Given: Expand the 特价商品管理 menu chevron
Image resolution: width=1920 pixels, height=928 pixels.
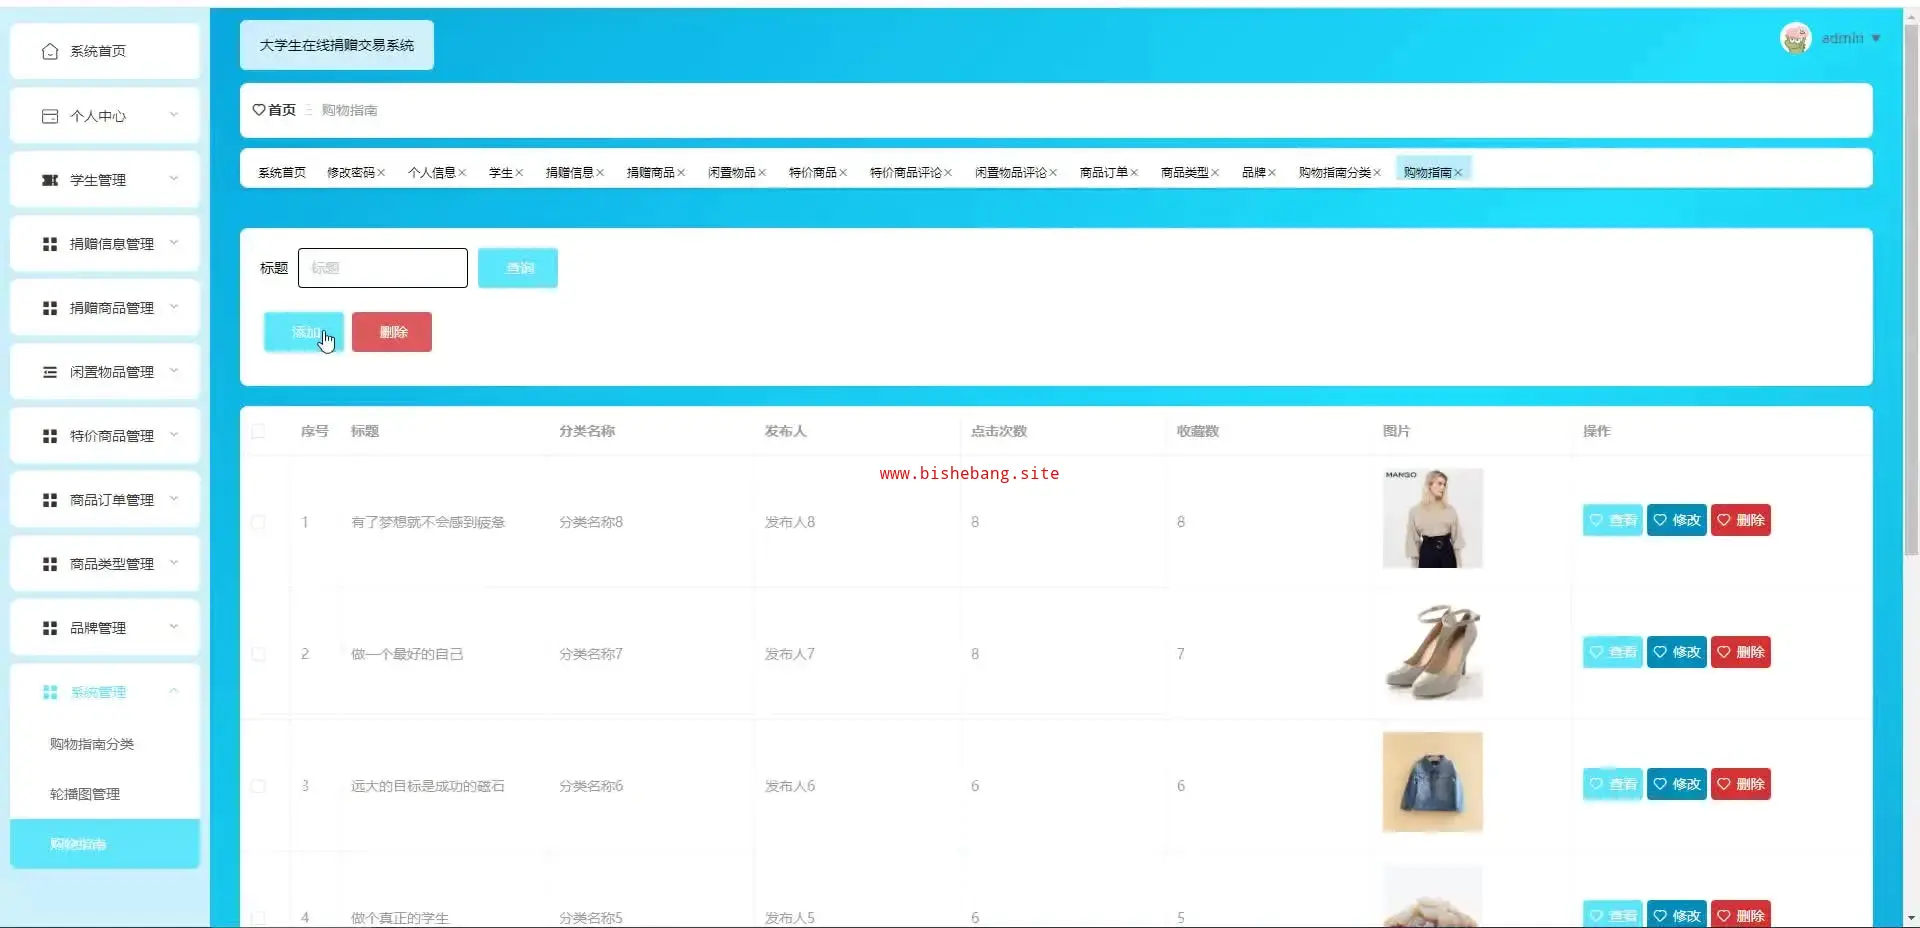Looking at the screenshot, I should [174, 435].
